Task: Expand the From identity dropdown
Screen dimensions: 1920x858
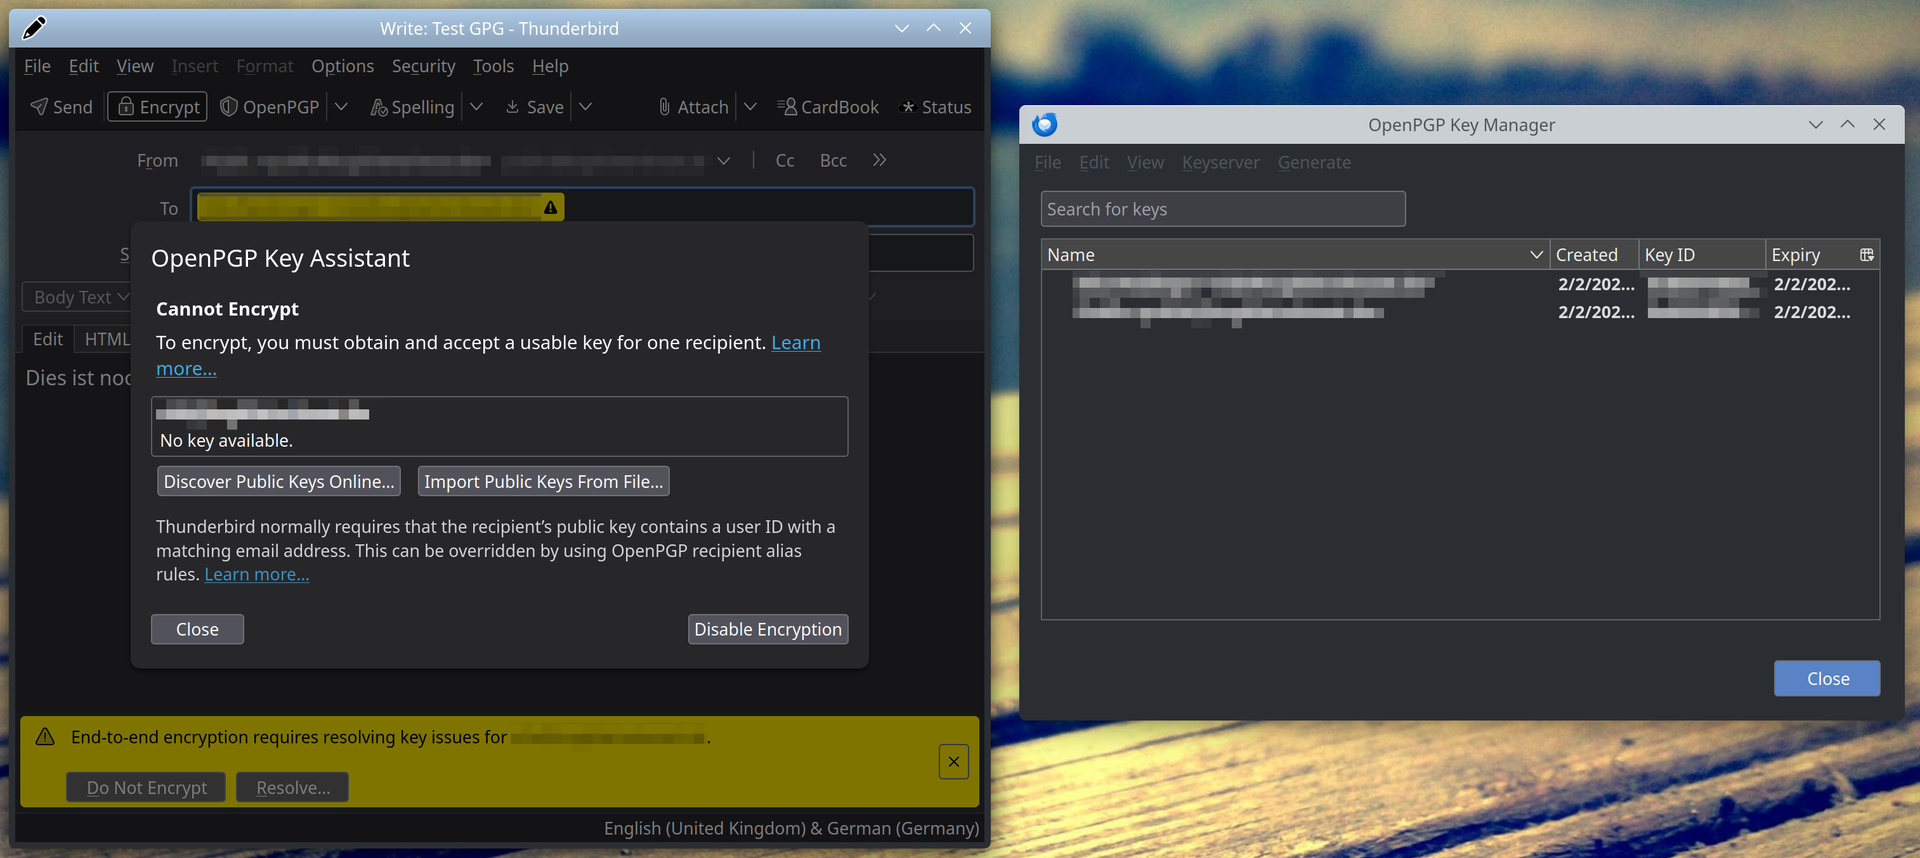Action: pyautogui.click(x=723, y=161)
